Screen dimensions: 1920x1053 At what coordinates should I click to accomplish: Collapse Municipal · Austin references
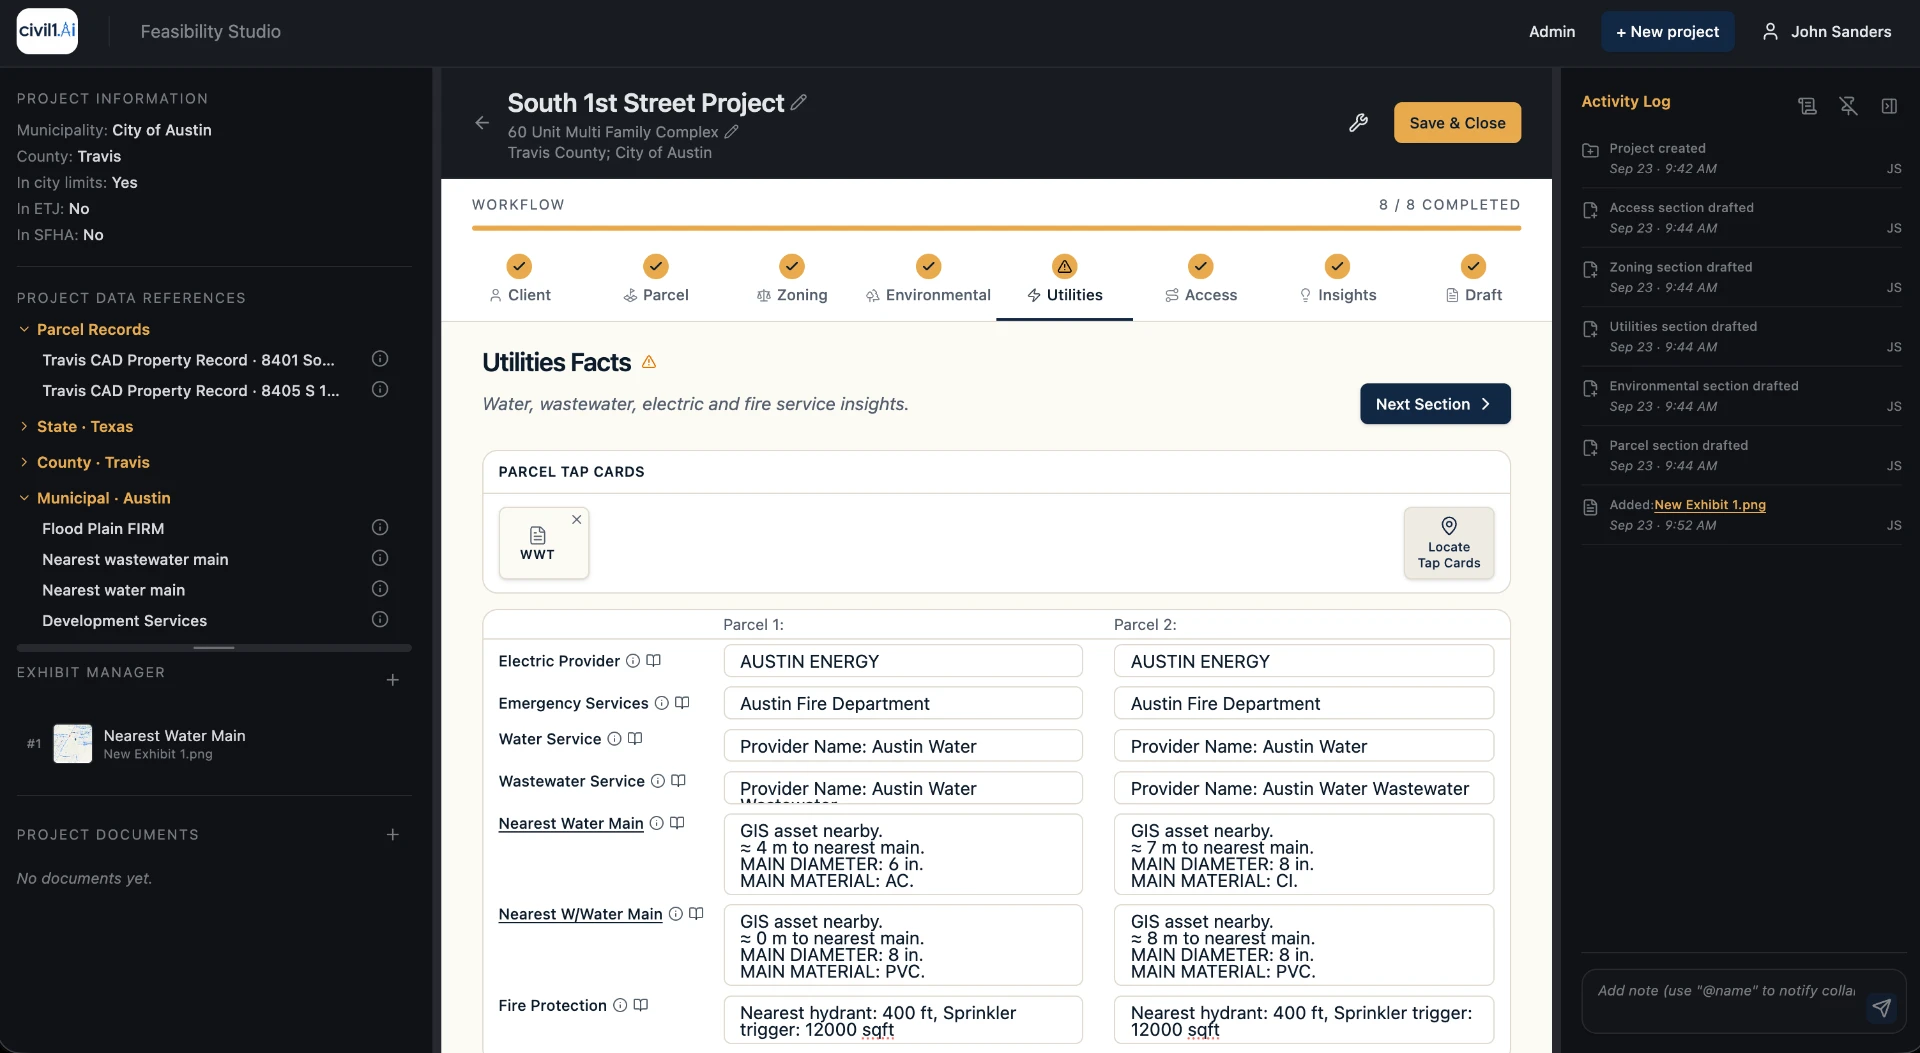coord(24,498)
